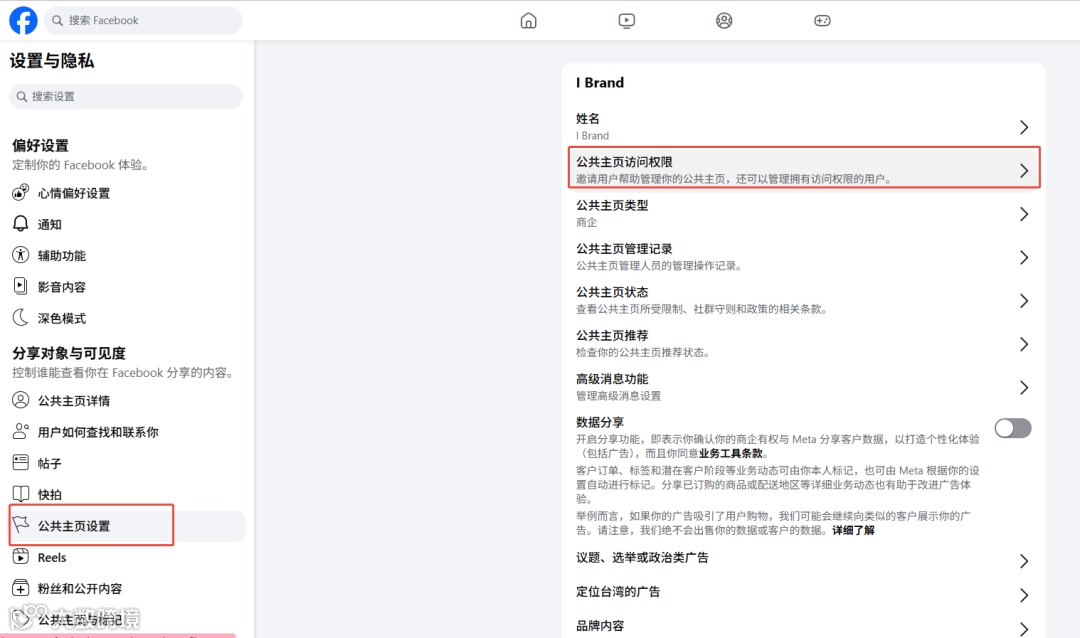Screen dimensions: 1080x638
Task: Click the moon icon beside 深色模式
Action: (21, 318)
